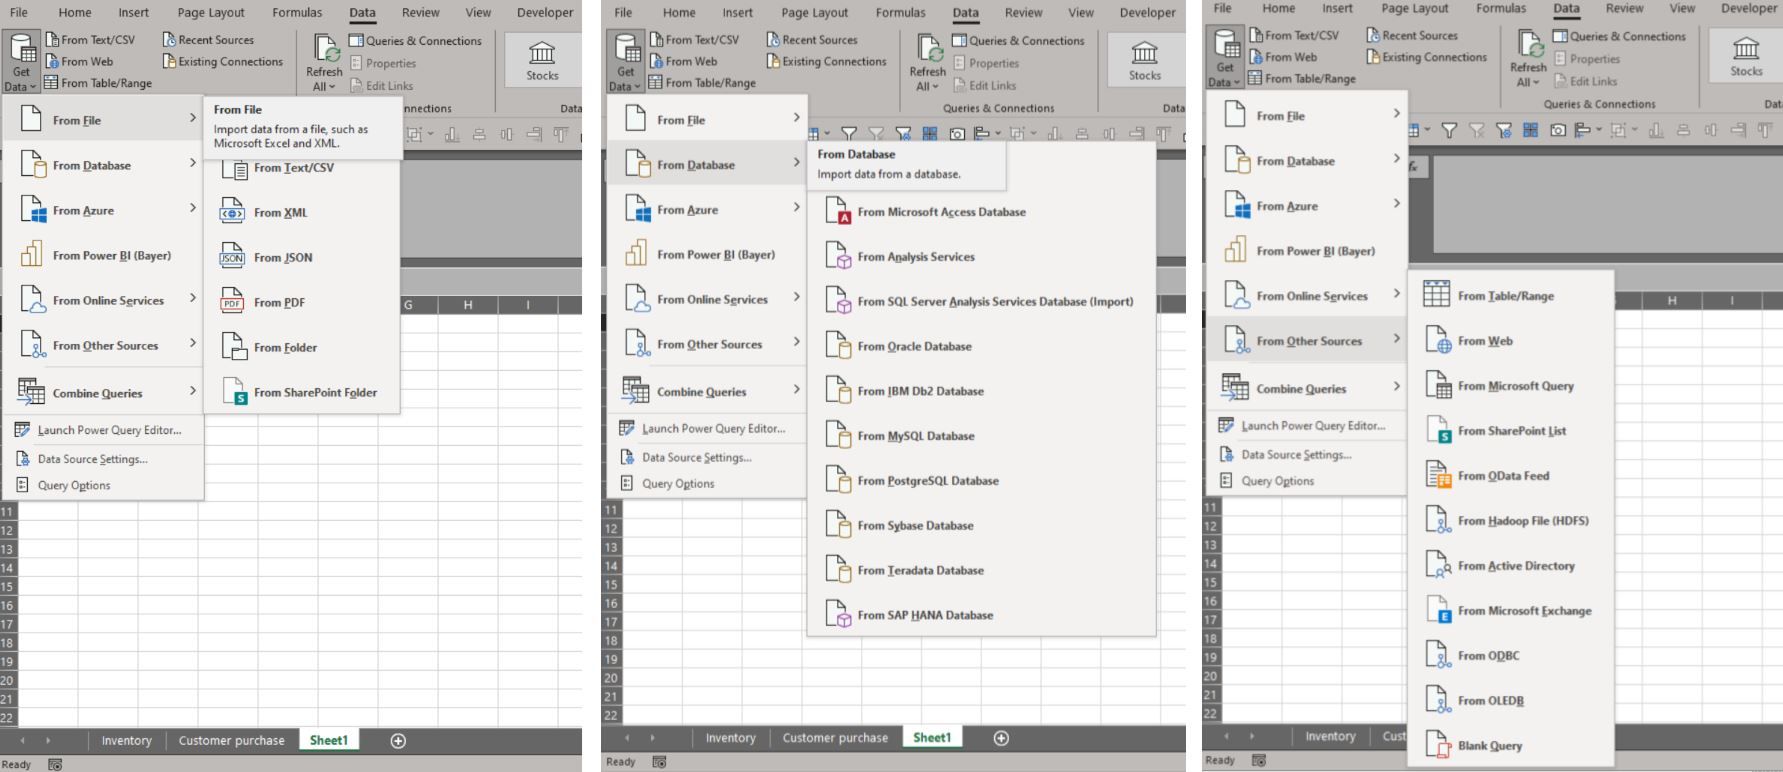1783x772 pixels.
Task: Open File tab in From File submenu window
Action: click(x=19, y=13)
